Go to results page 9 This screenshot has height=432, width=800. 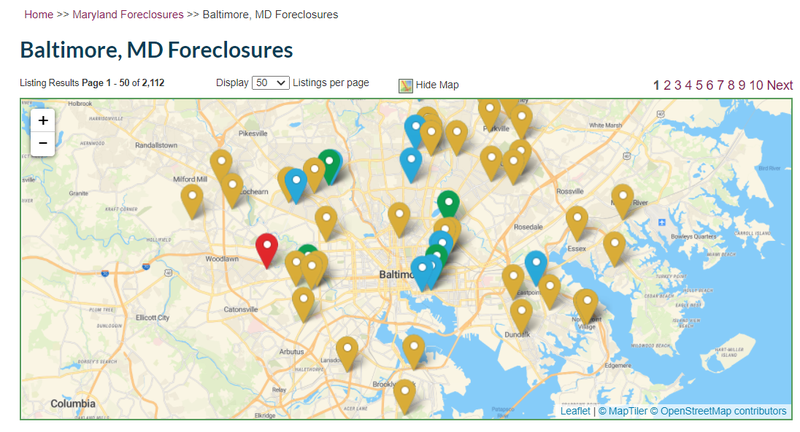tap(742, 85)
